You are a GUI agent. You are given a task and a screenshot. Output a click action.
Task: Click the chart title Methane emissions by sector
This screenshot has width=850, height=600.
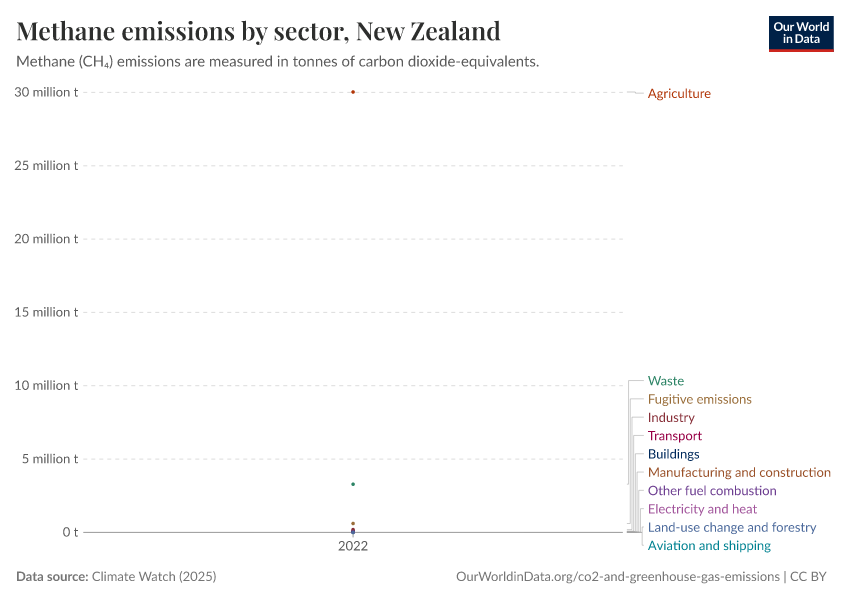(259, 30)
